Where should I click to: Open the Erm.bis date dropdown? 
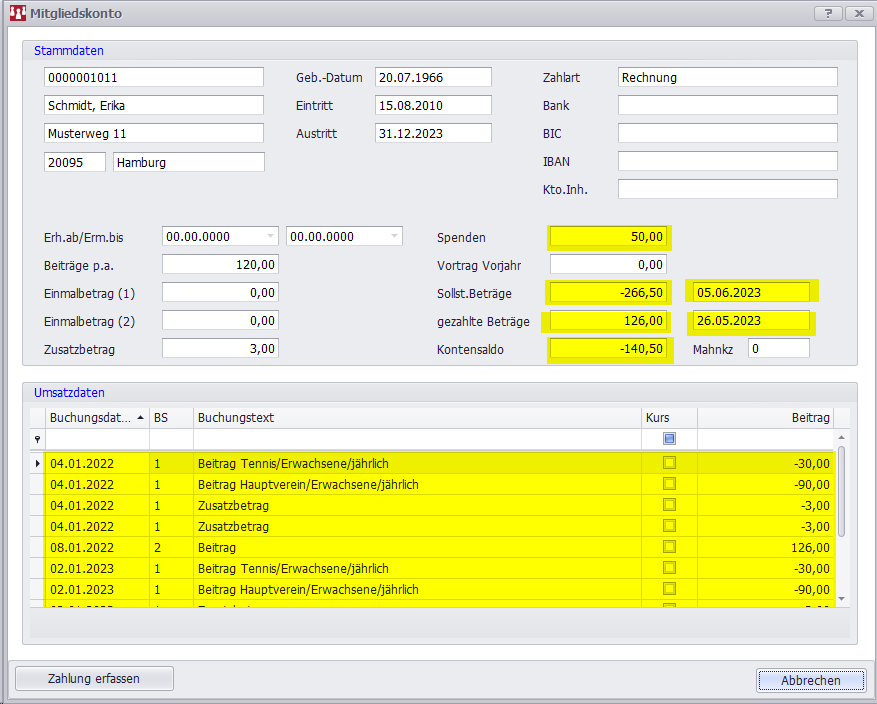(394, 237)
